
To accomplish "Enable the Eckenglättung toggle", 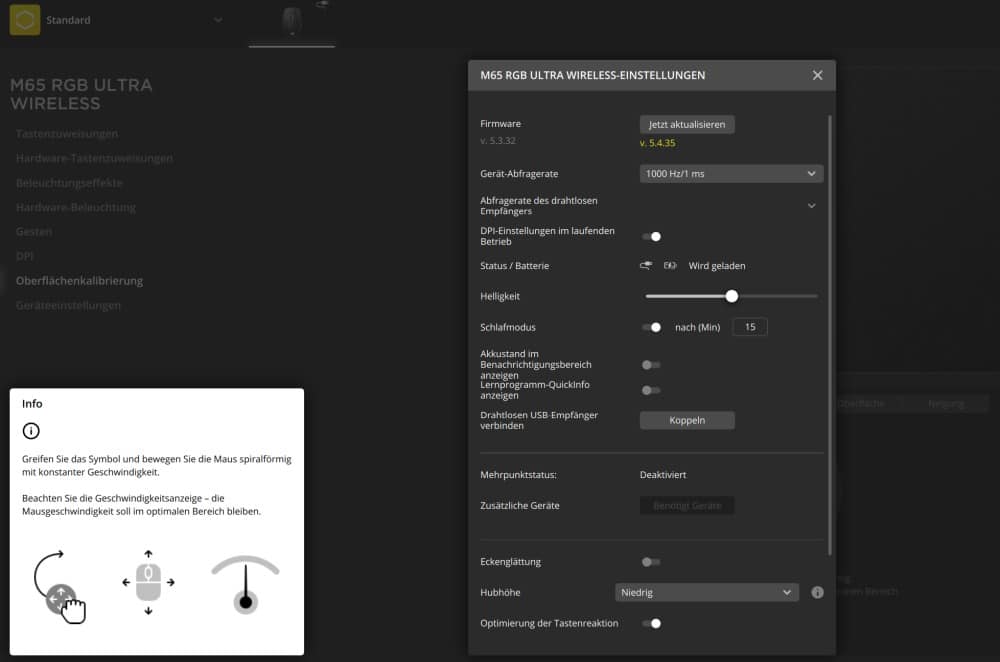I will point(651,562).
